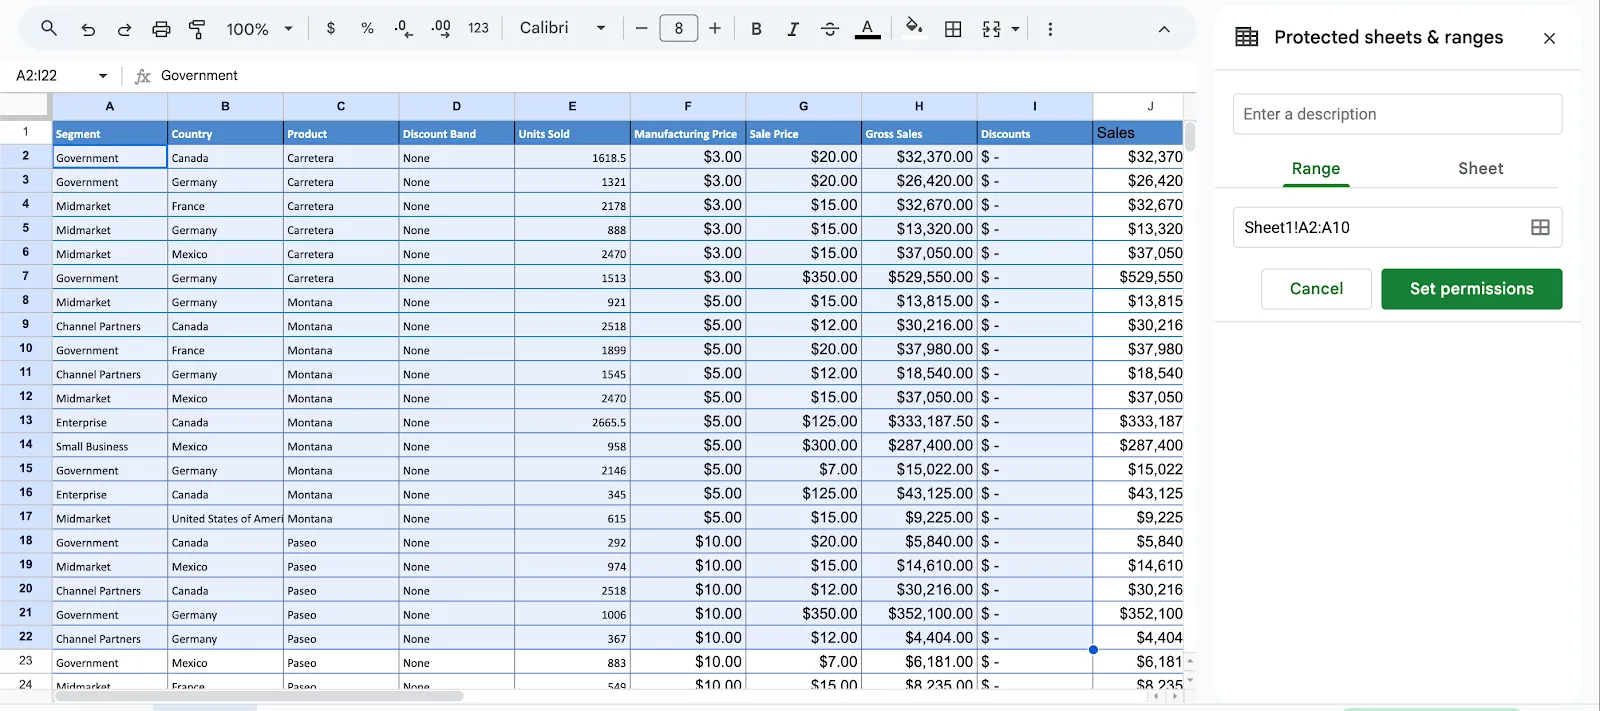
Task: Click the vertical scrollbar thumb
Action: pos(1190,135)
